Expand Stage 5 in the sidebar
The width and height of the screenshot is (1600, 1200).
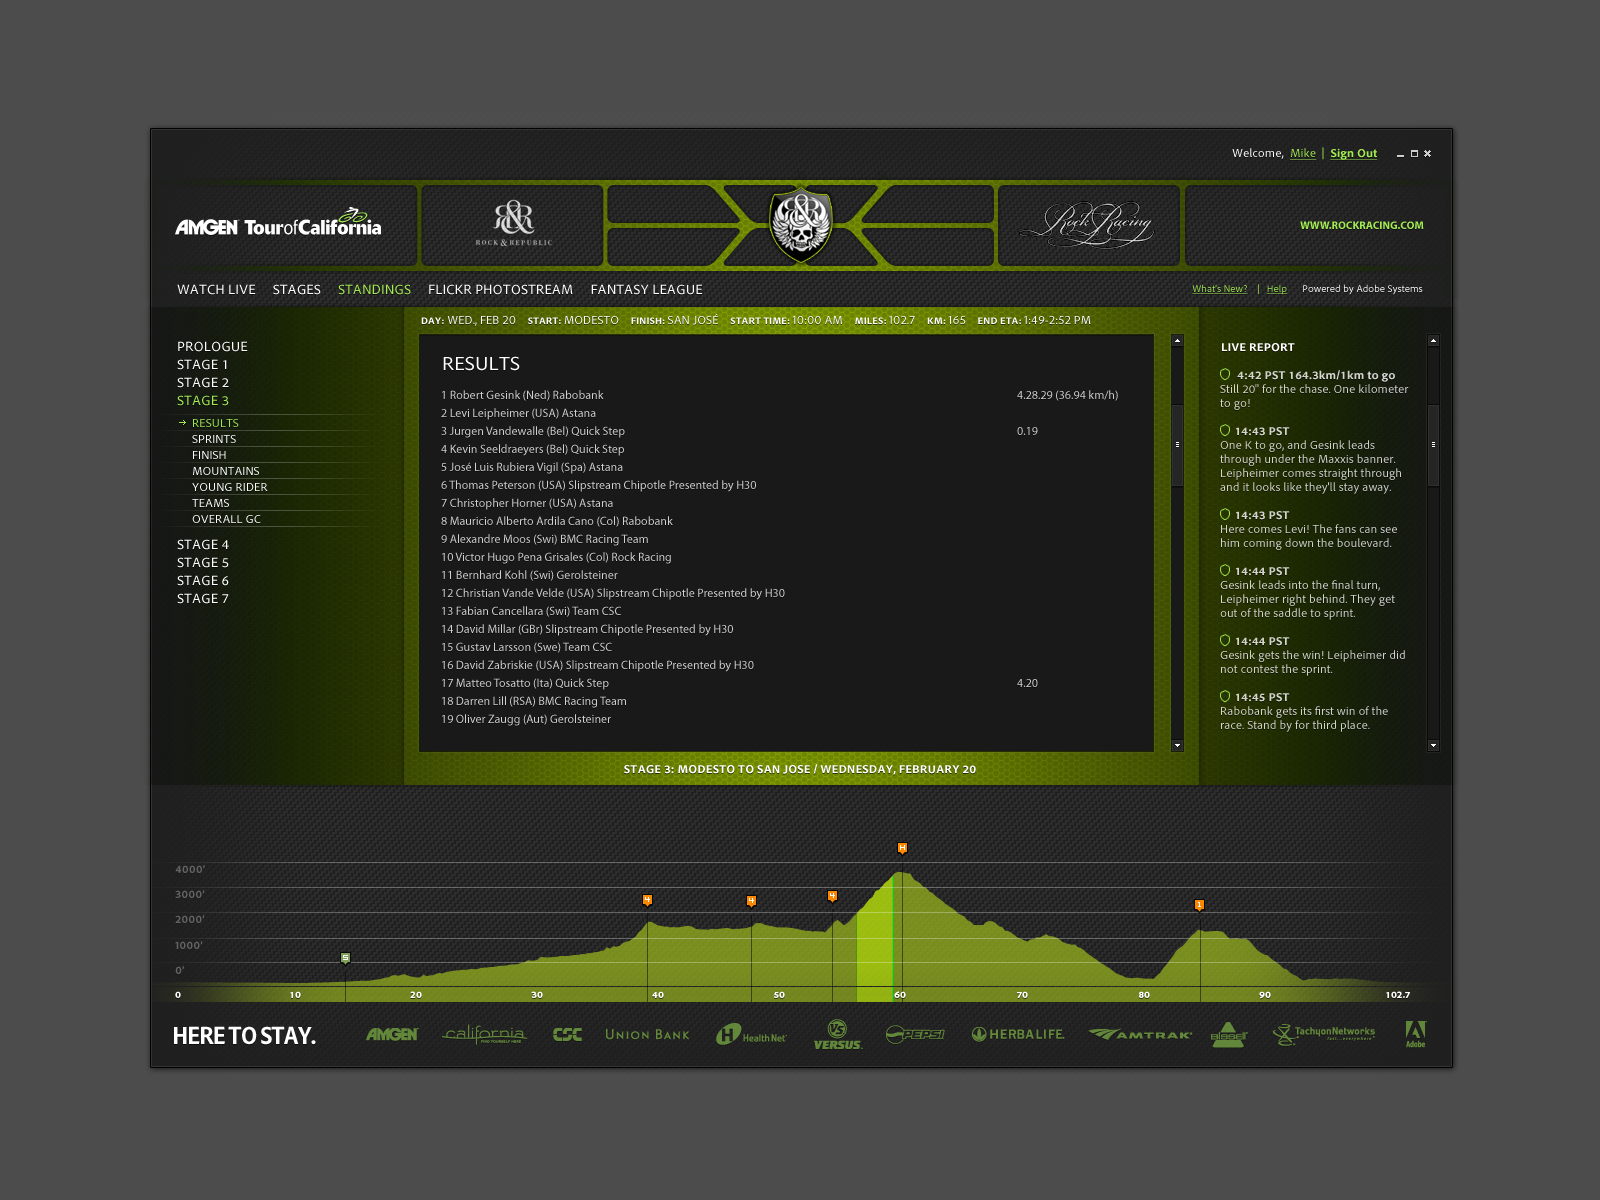(203, 562)
